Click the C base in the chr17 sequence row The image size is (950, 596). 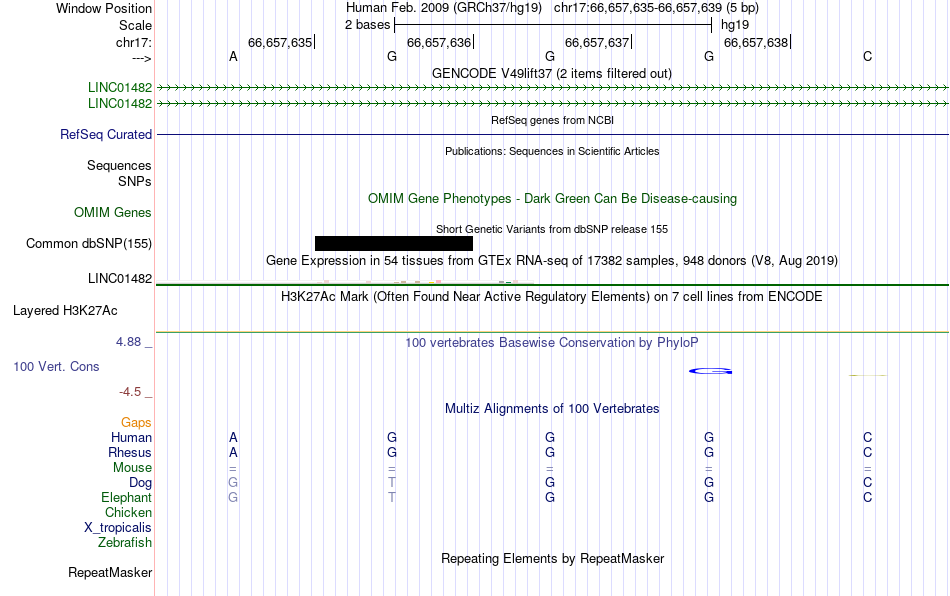(x=868, y=56)
